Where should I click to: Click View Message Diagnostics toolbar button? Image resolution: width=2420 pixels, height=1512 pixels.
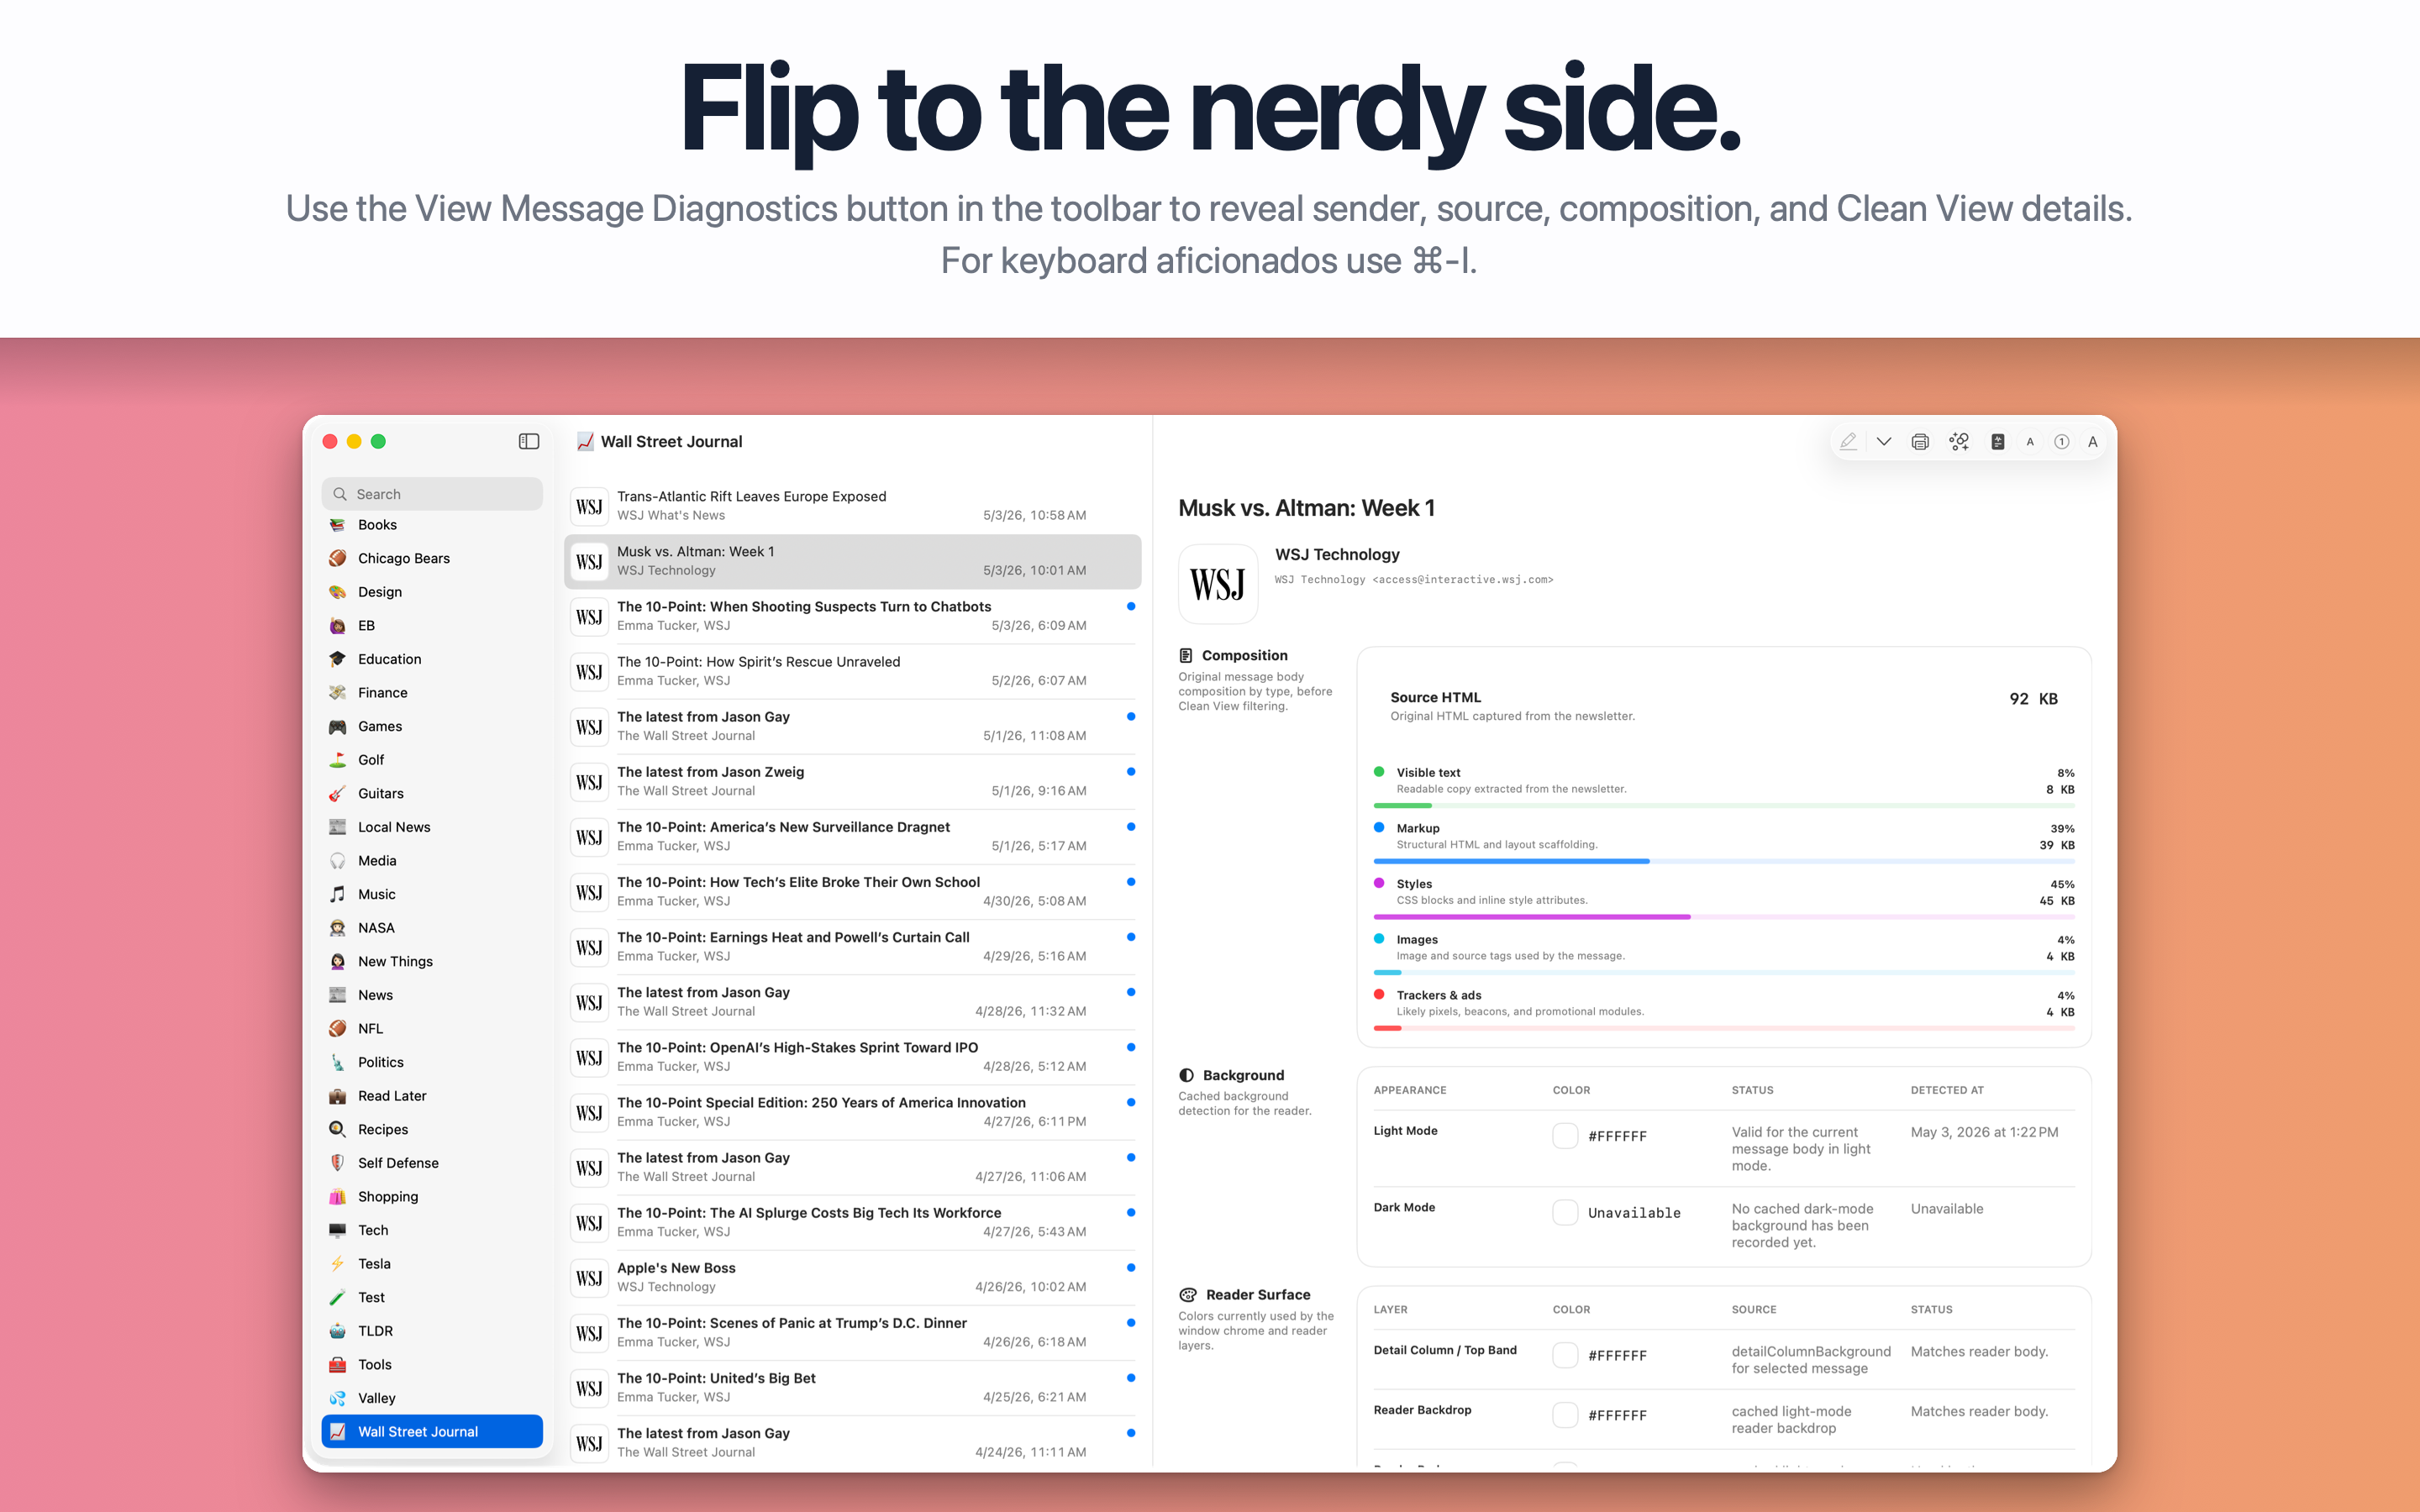point(1997,441)
